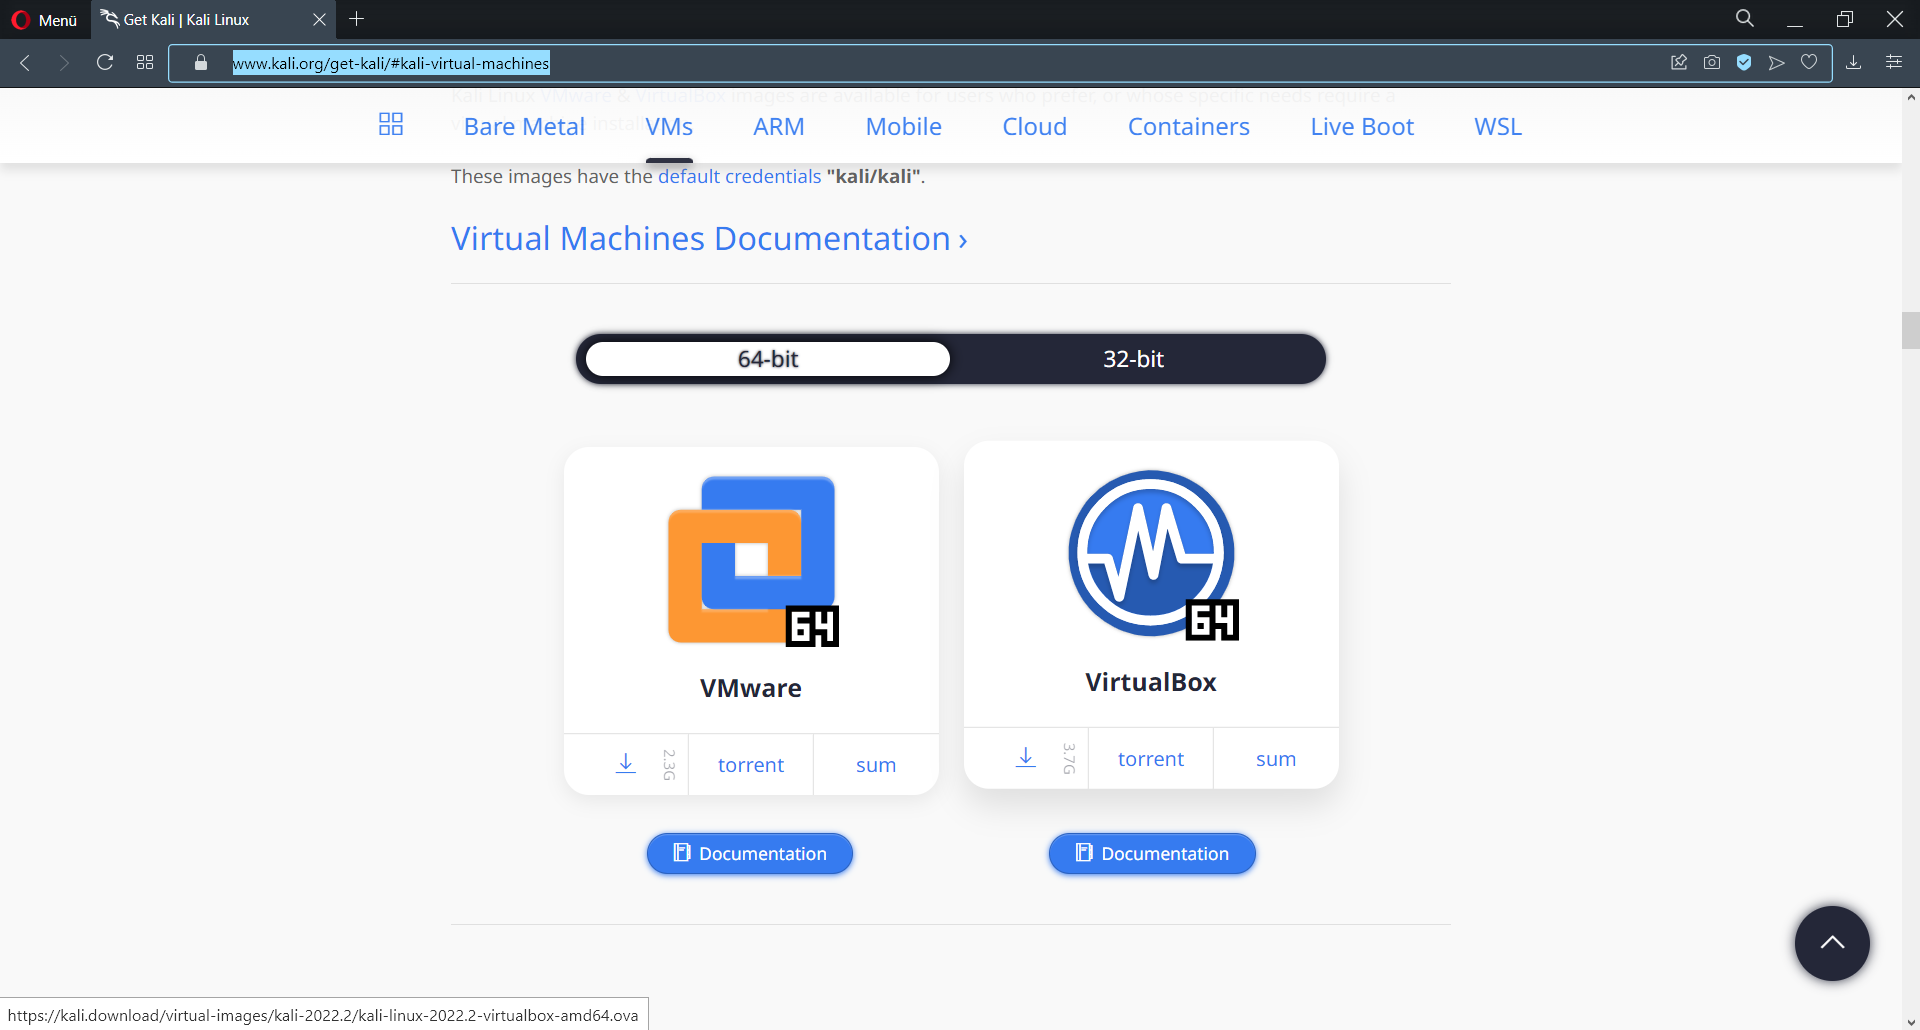1920x1030 pixels.
Task: Click the VirtualBox torrent link
Action: click(x=1151, y=759)
